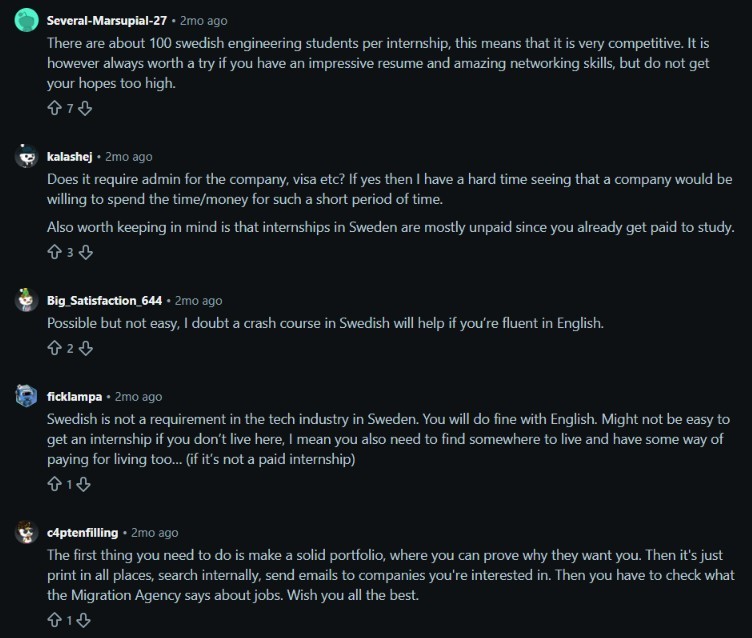Click ficklampa's blue avatar image
The image size is (752, 638).
pos(26,396)
